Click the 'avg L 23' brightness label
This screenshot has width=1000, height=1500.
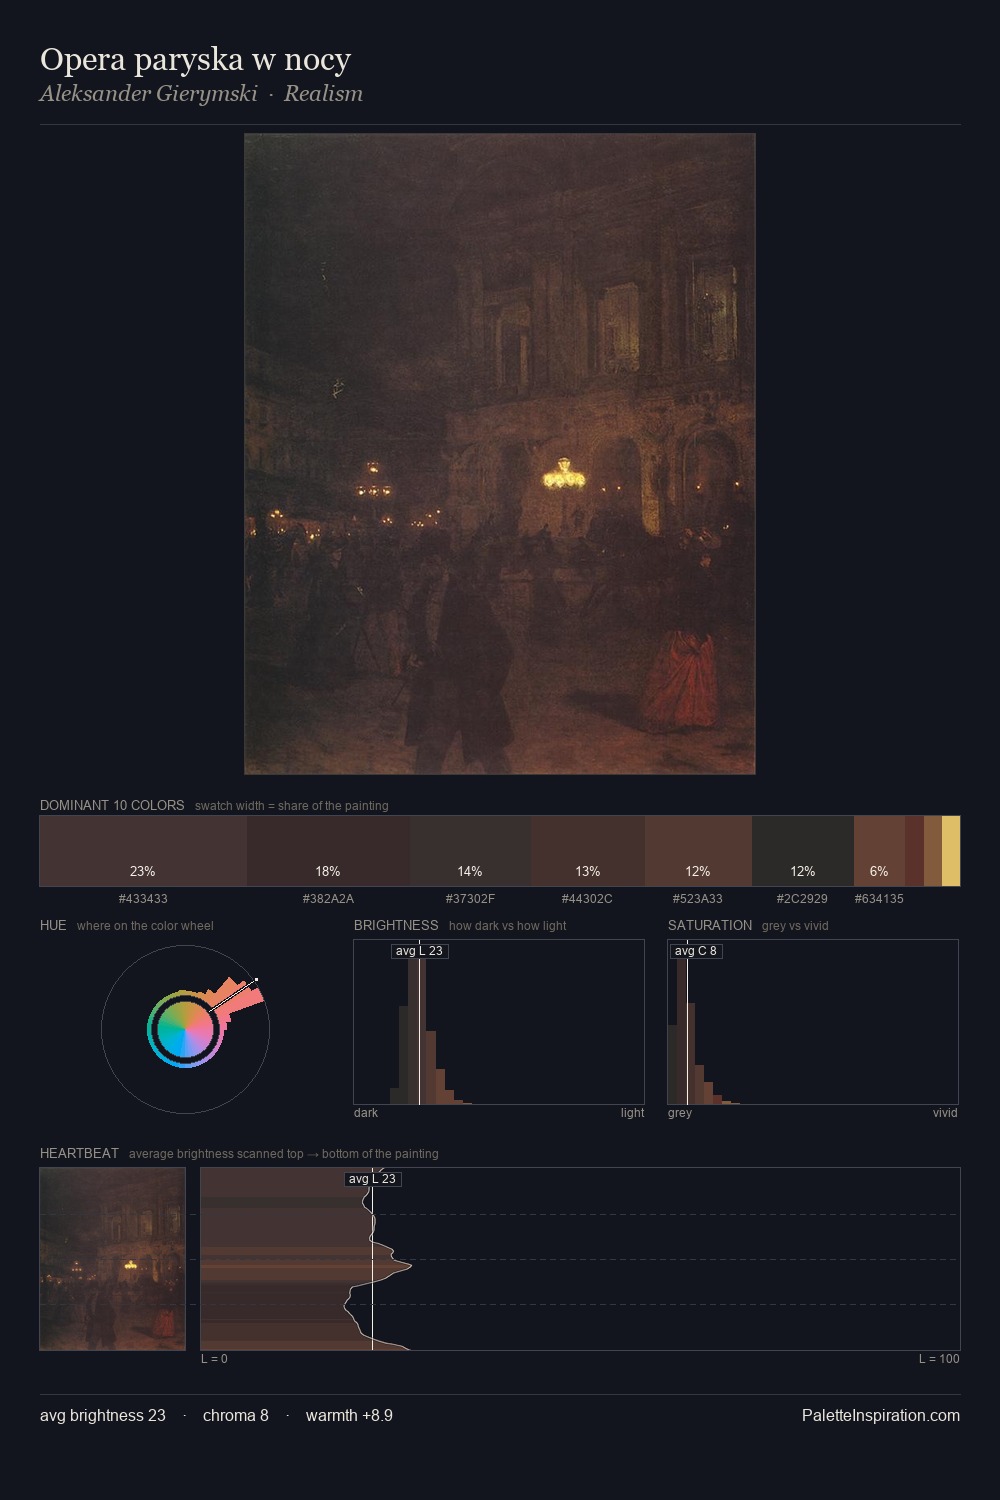click(x=419, y=951)
